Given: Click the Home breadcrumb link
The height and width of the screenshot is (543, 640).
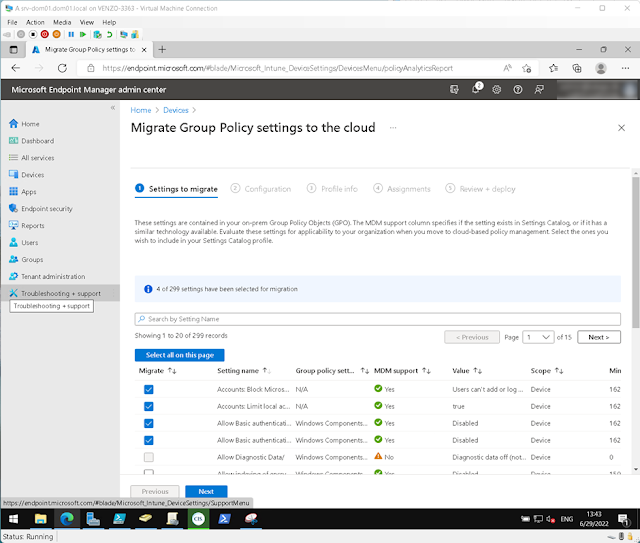Looking at the screenshot, I should (141, 110).
